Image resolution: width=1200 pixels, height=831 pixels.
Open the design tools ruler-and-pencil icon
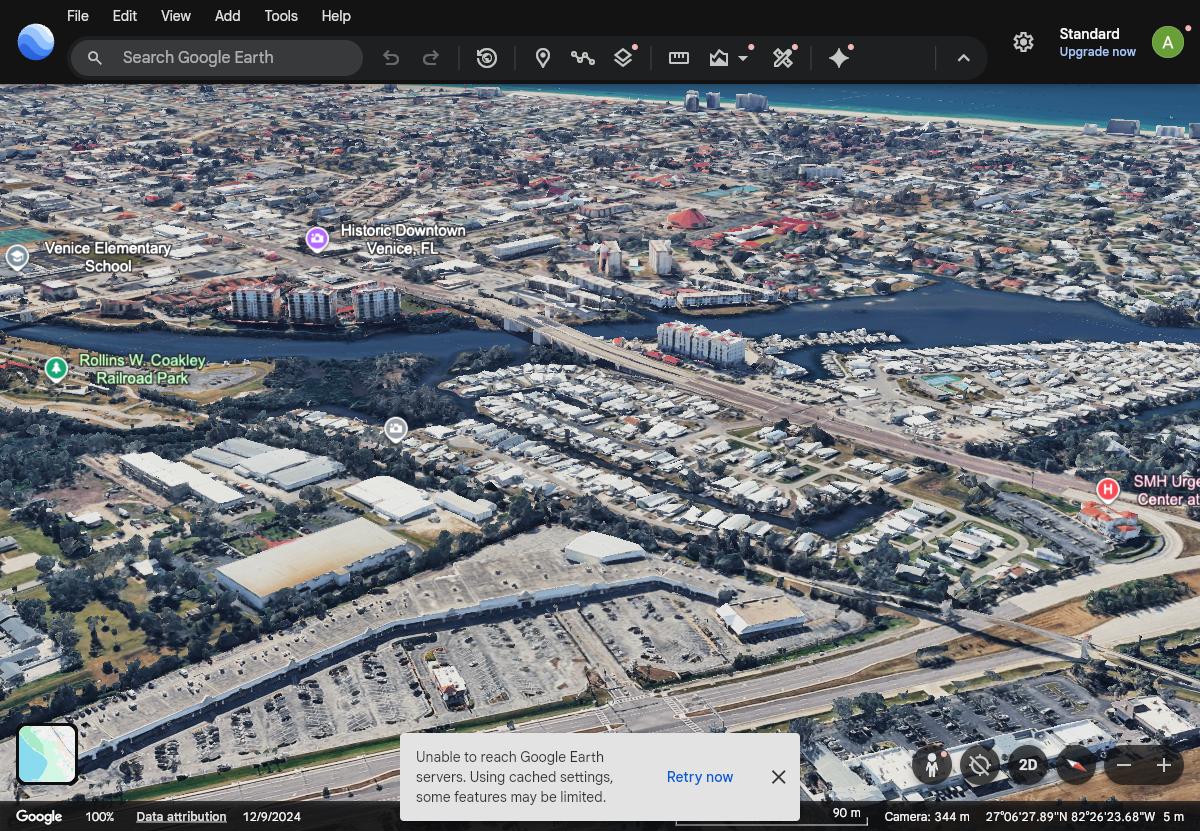point(783,58)
